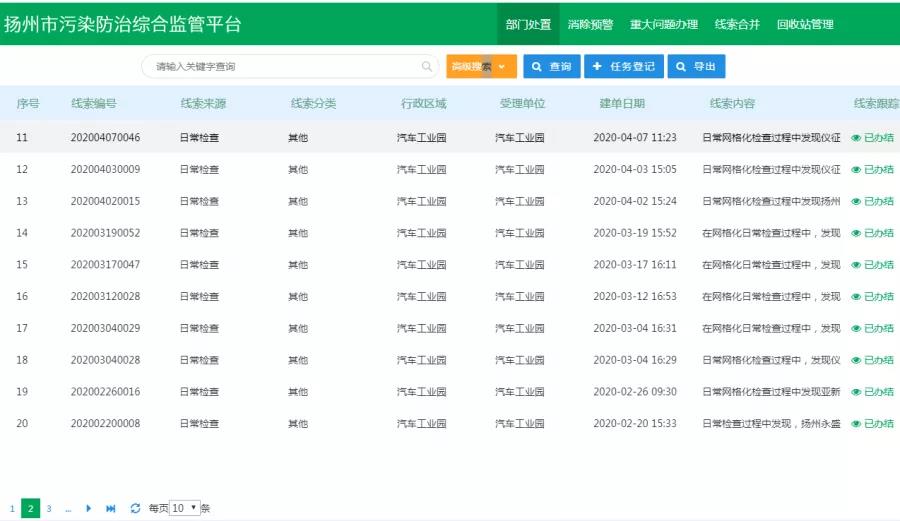Click the 查询 search button

[x=551, y=67]
